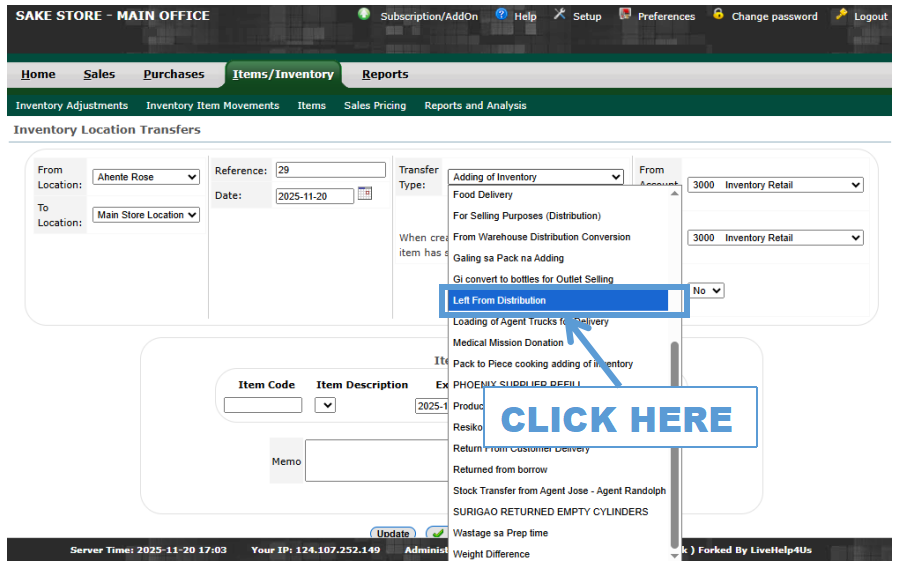
Task: Click the Help question mark icon
Action: pyautogui.click(x=502, y=15)
